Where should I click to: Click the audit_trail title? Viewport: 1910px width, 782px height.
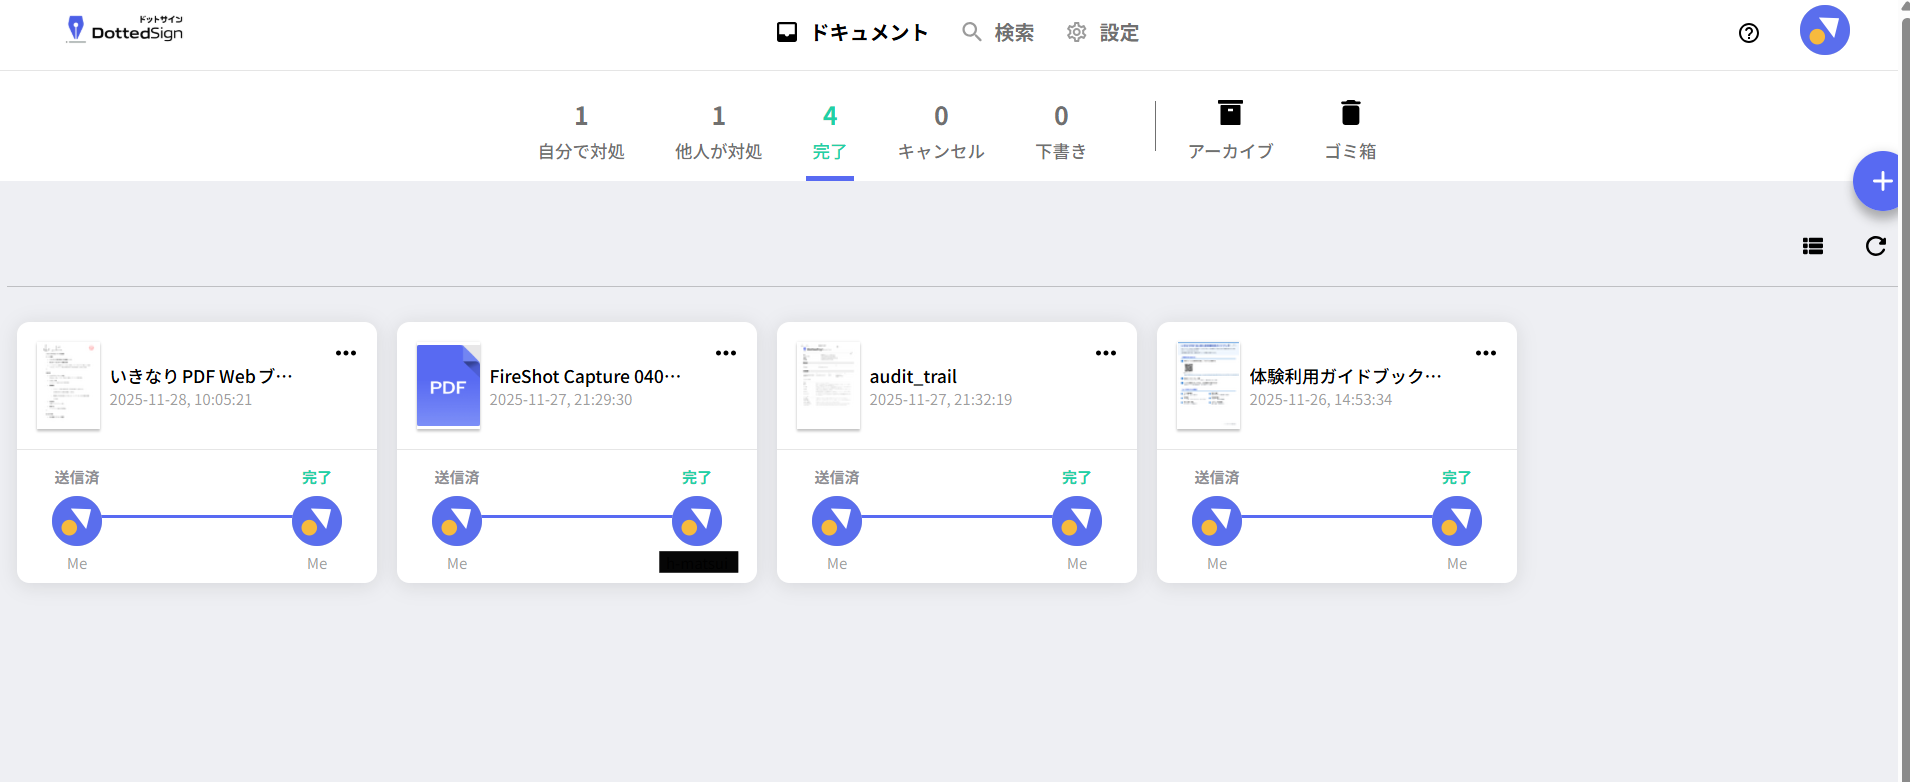tap(913, 377)
